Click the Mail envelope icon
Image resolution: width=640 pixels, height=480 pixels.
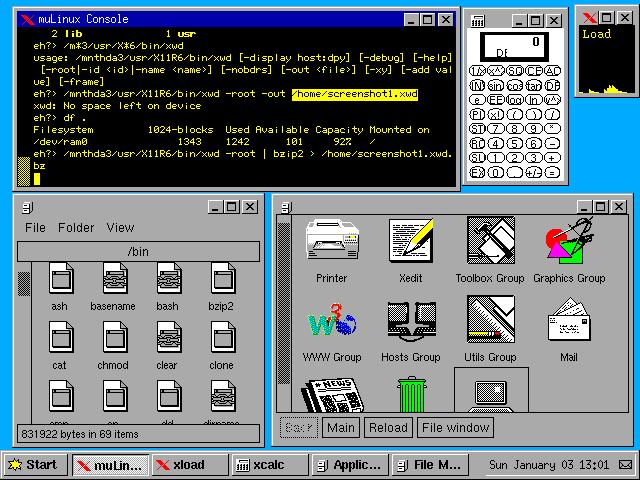[x=568, y=321]
